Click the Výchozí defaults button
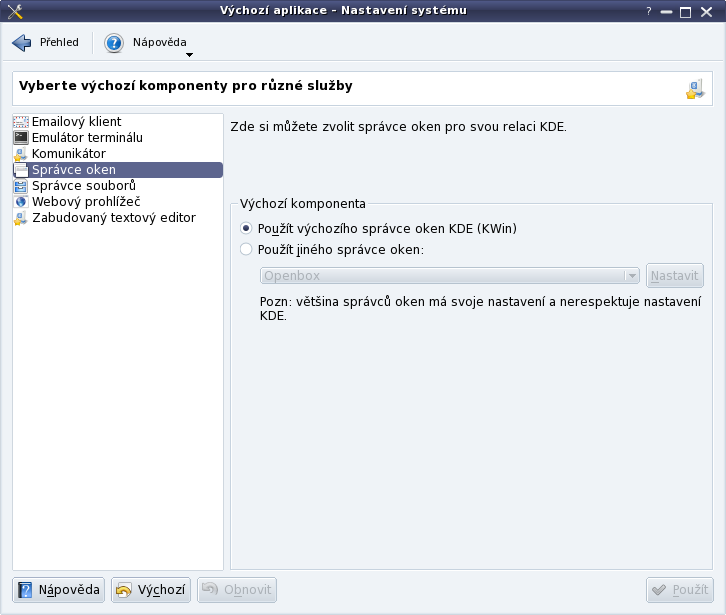This screenshot has width=726, height=615. click(x=151, y=590)
